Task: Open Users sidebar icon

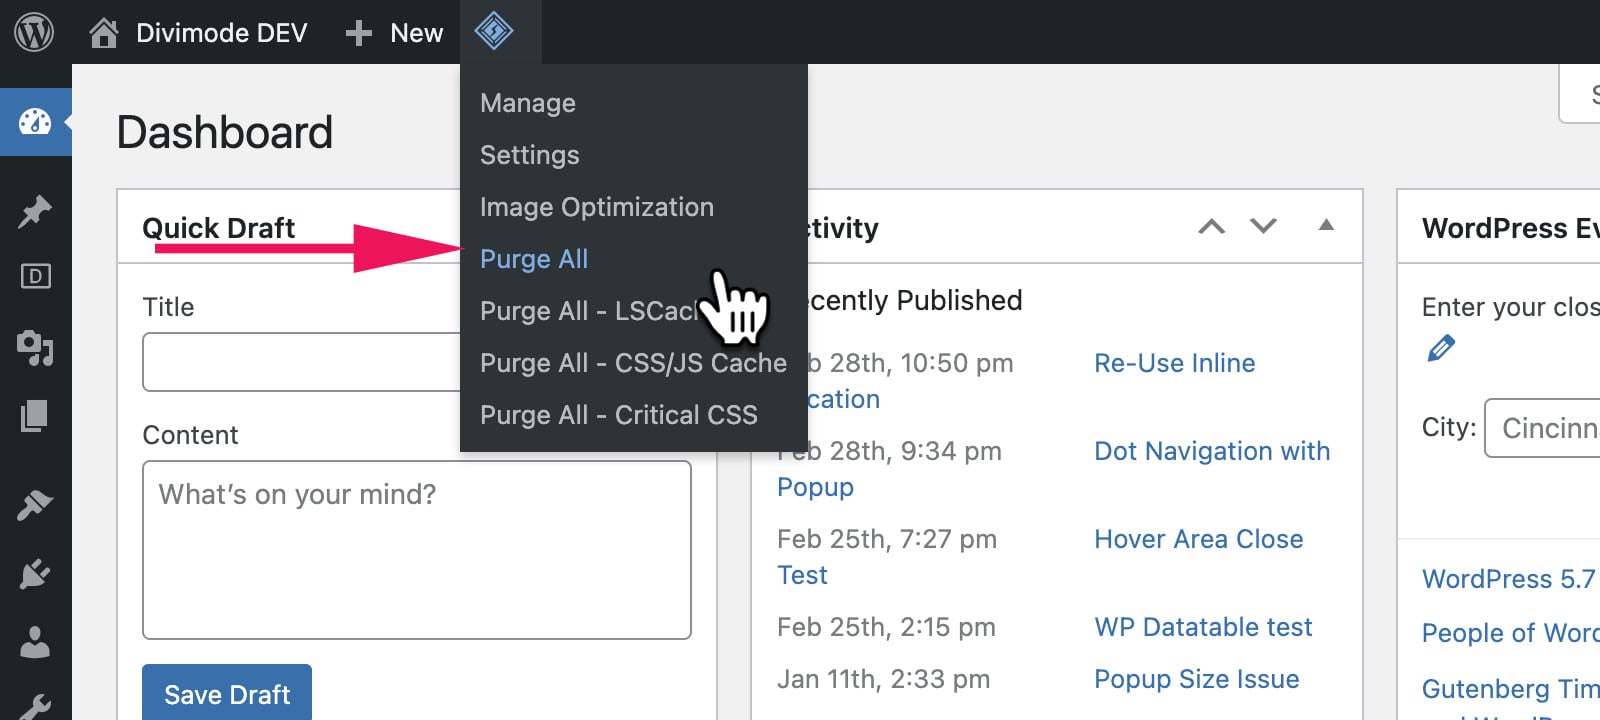Action: (x=35, y=642)
